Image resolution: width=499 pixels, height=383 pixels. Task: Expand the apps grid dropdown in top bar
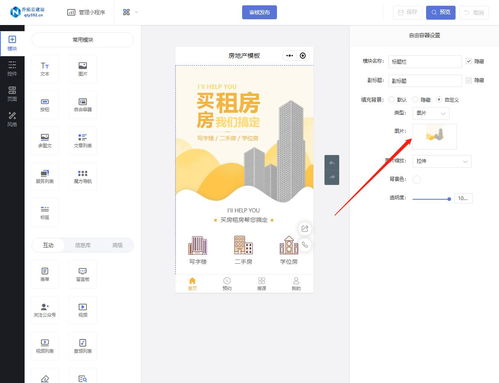[130, 12]
